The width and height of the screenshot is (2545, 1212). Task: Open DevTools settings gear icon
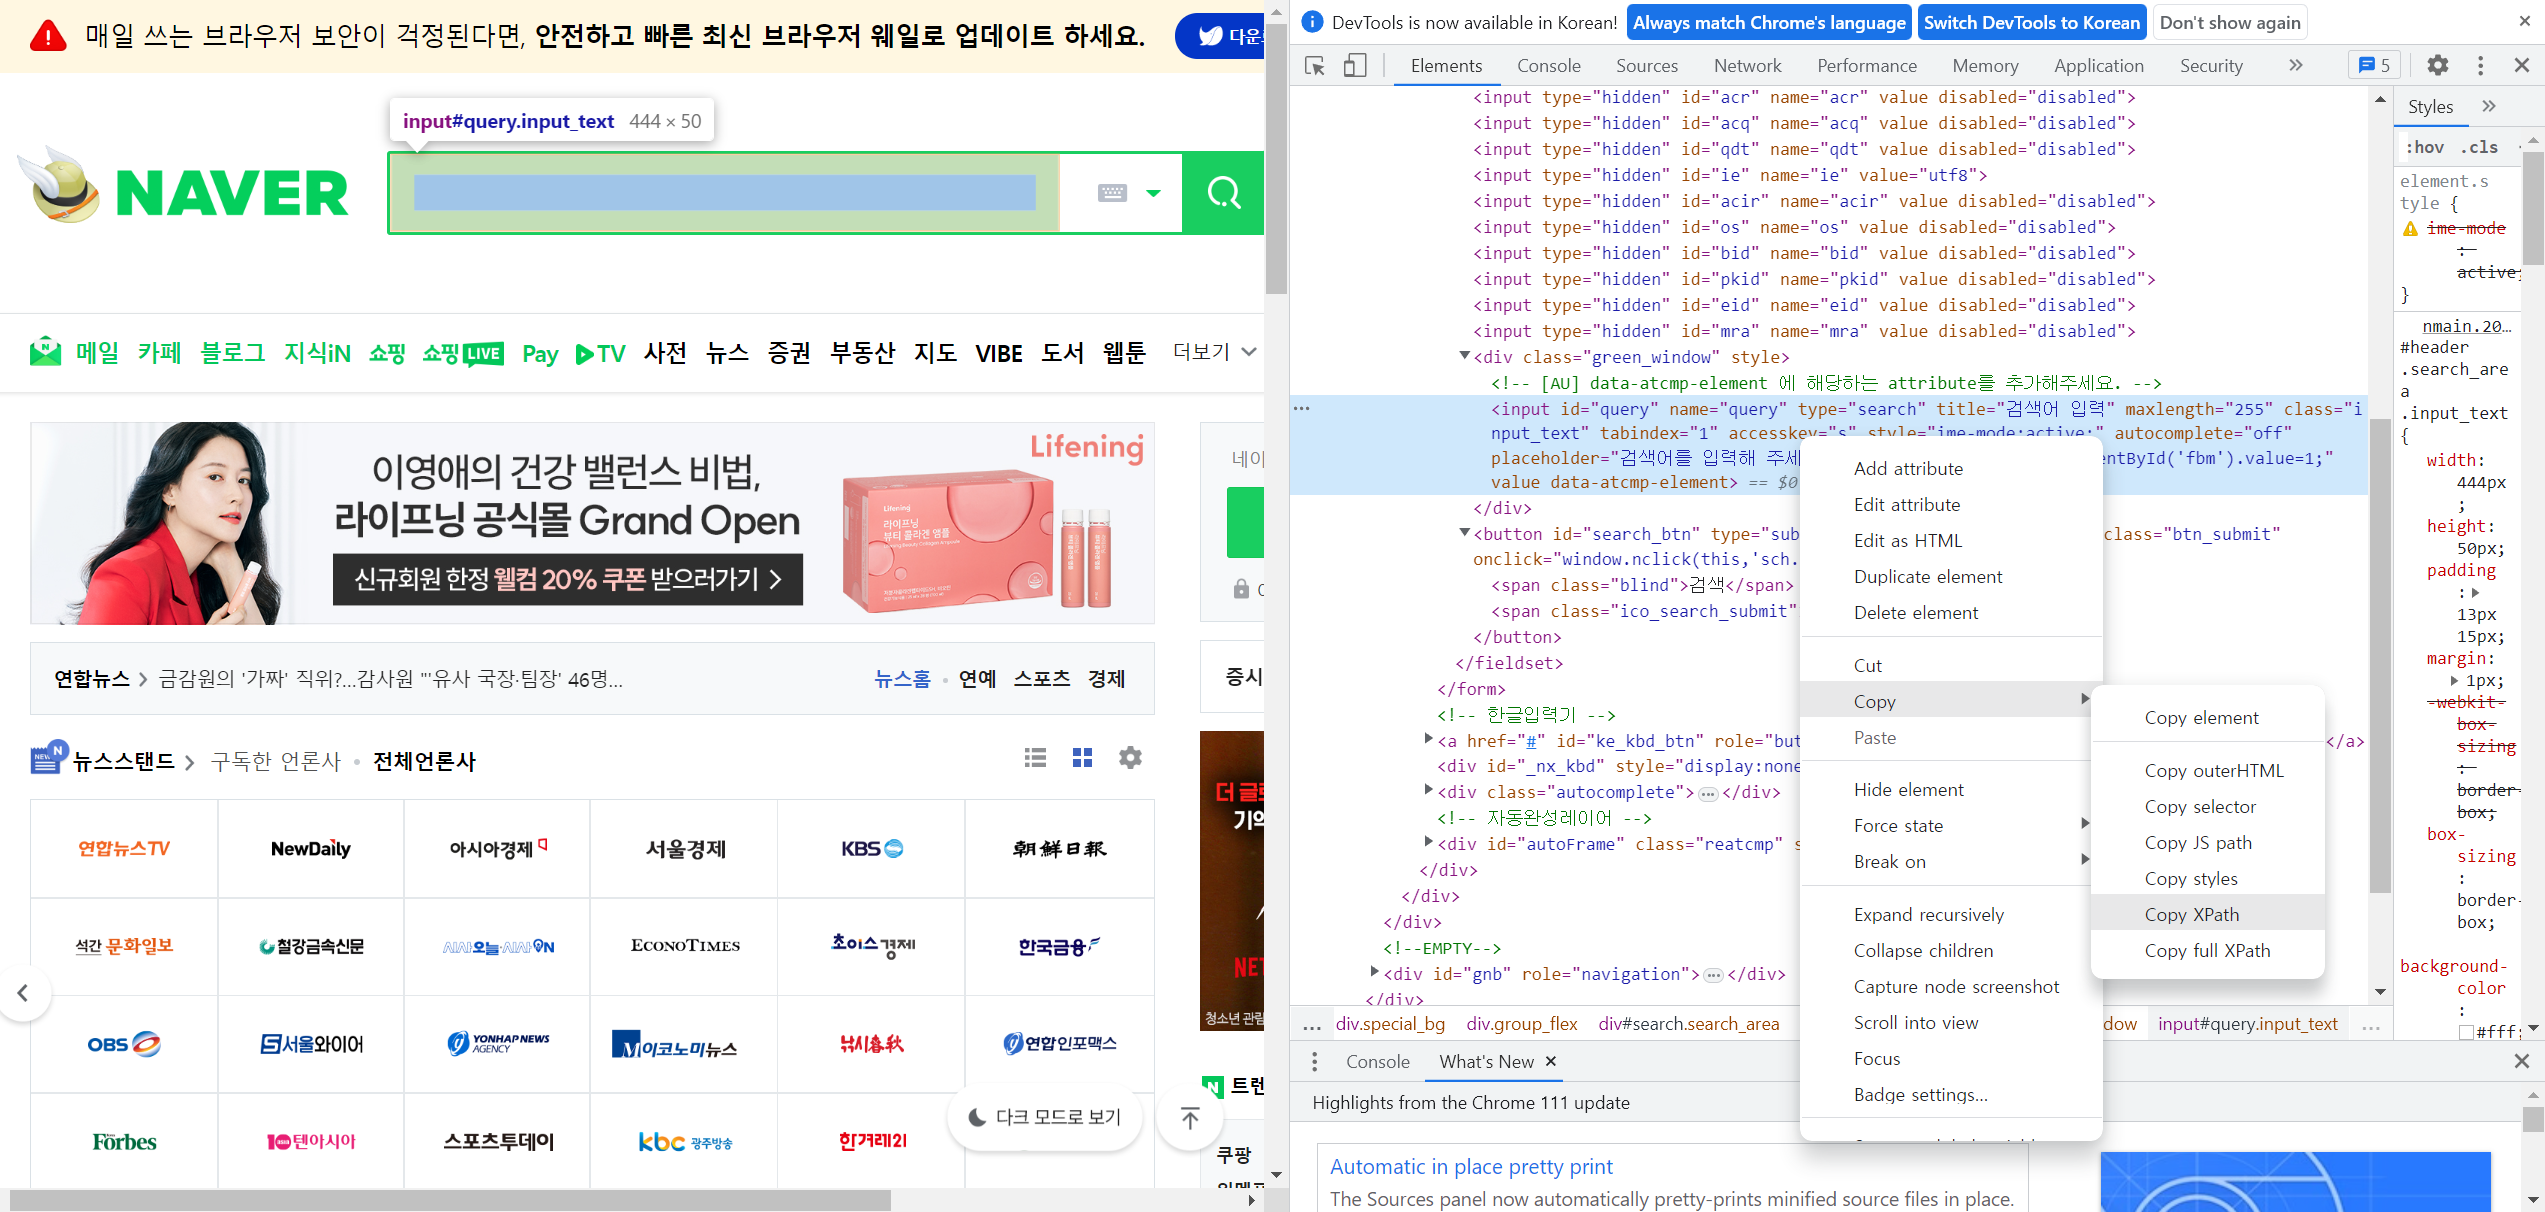click(2437, 65)
